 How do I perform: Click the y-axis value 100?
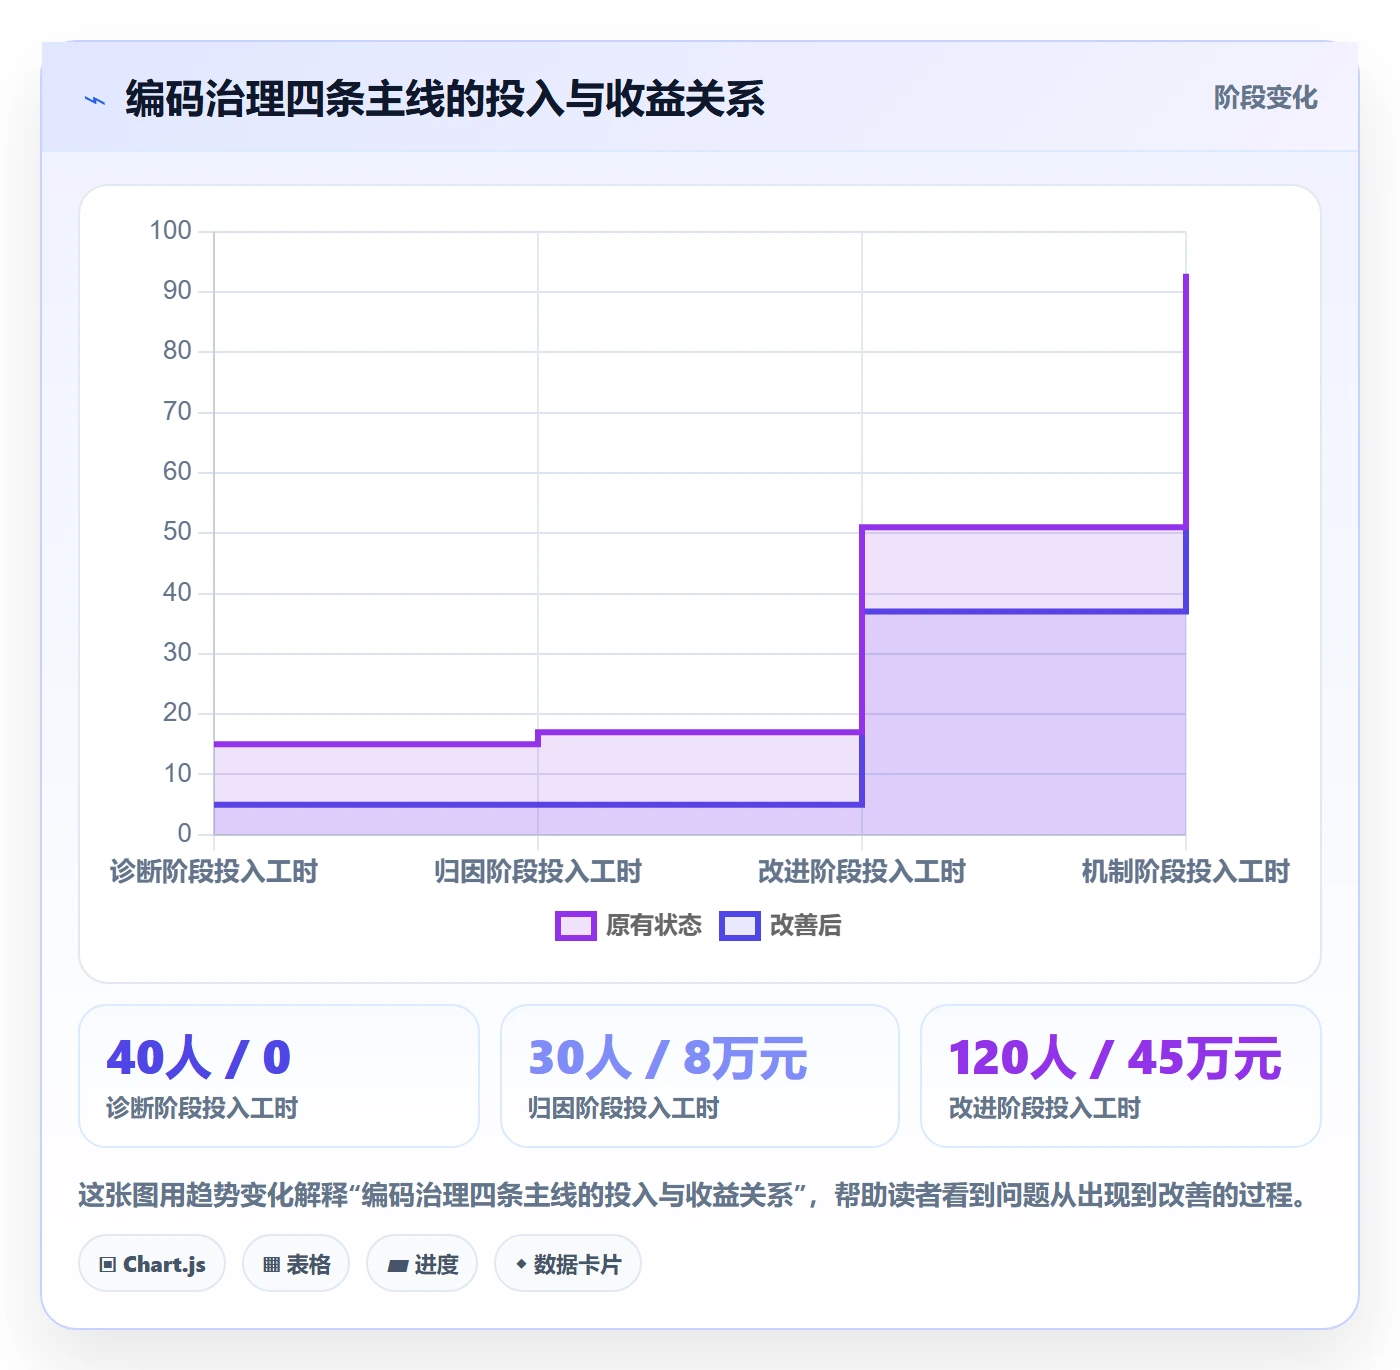click(x=170, y=231)
